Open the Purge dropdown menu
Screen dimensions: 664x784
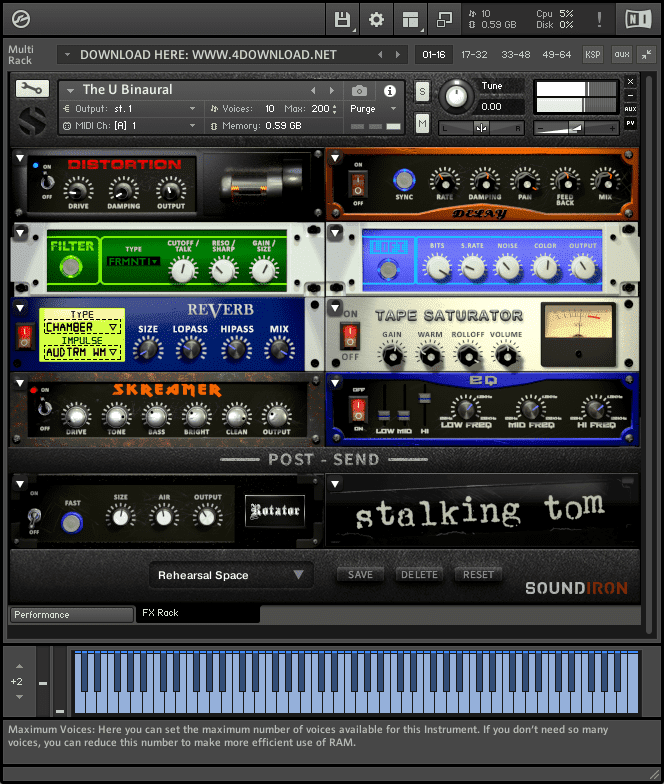pyautogui.click(x=374, y=108)
